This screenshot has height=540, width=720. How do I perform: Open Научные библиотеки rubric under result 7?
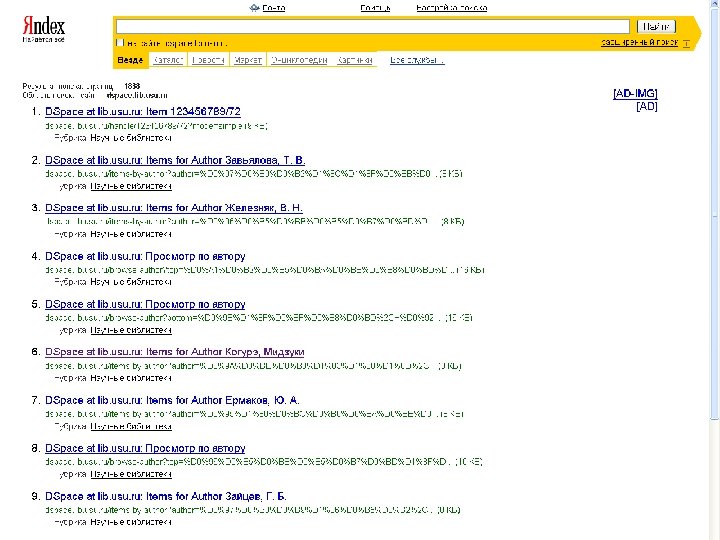(131, 427)
